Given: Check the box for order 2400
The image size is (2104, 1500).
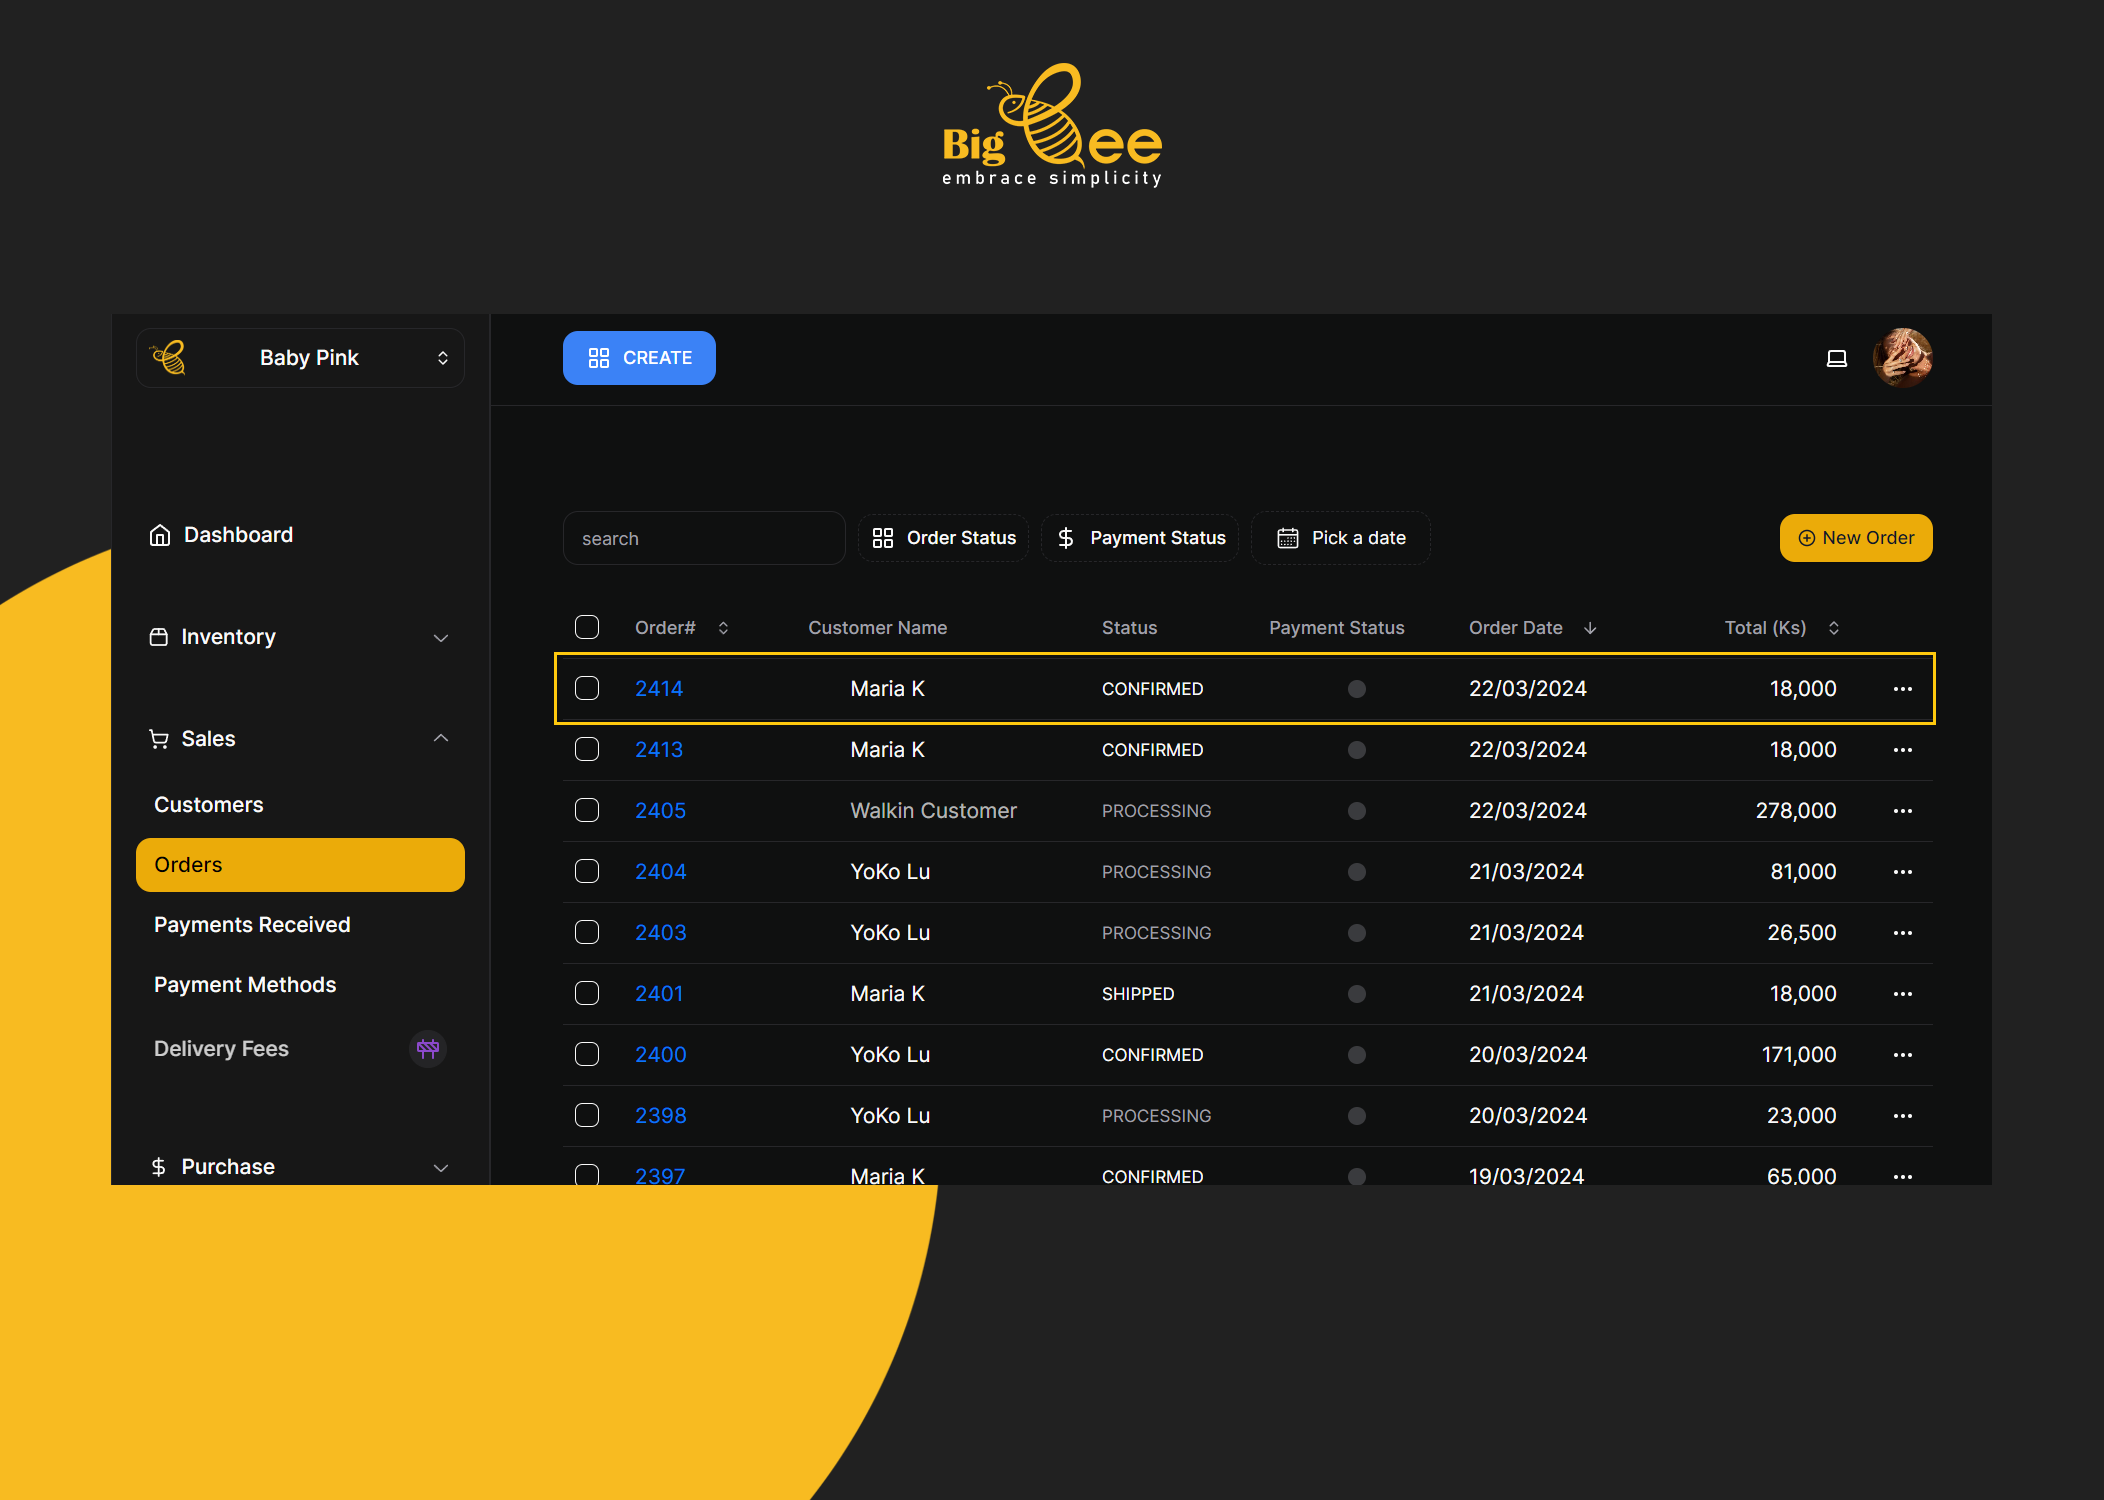Looking at the screenshot, I should click(x=587, y=1054).
